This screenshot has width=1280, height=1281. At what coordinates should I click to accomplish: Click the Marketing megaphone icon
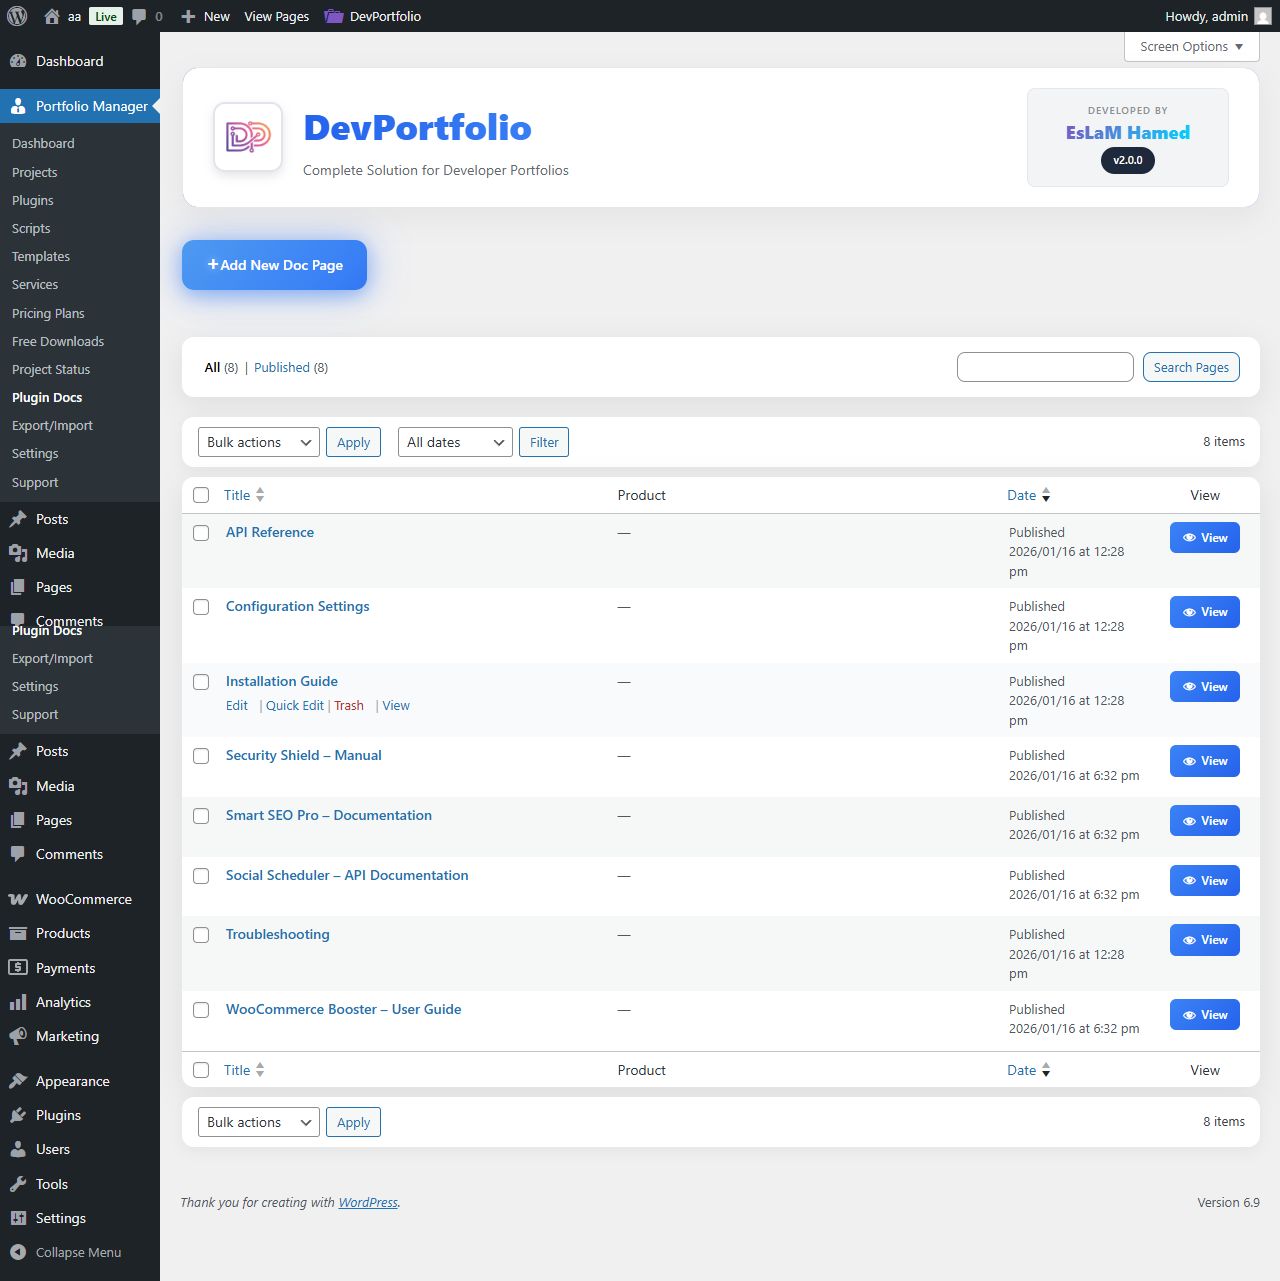coord(18,1036)
